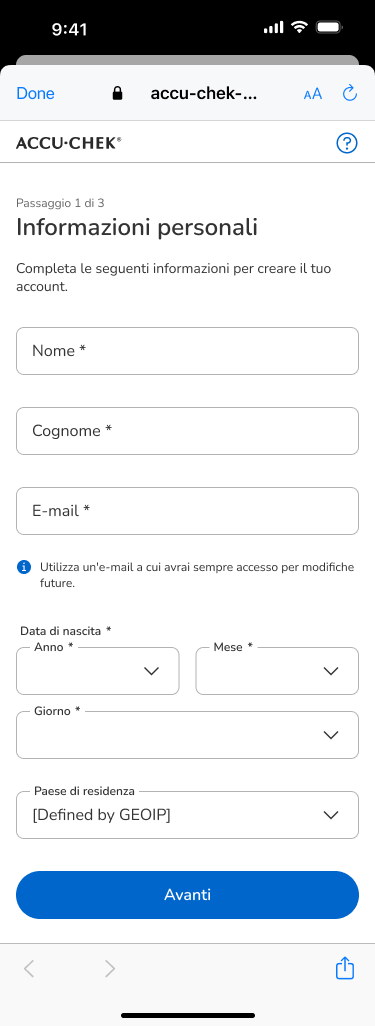Screen dimensions: 375x1026
Task: Expand the Paese di residenza selector
Action: (187, 815)
